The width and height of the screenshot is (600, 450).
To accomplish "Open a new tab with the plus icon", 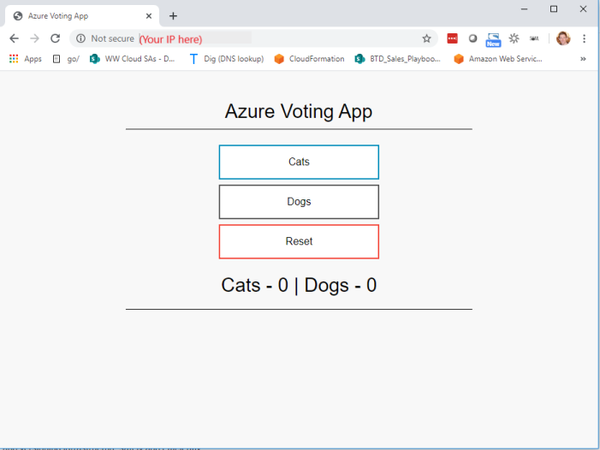I will pos(173,16).
